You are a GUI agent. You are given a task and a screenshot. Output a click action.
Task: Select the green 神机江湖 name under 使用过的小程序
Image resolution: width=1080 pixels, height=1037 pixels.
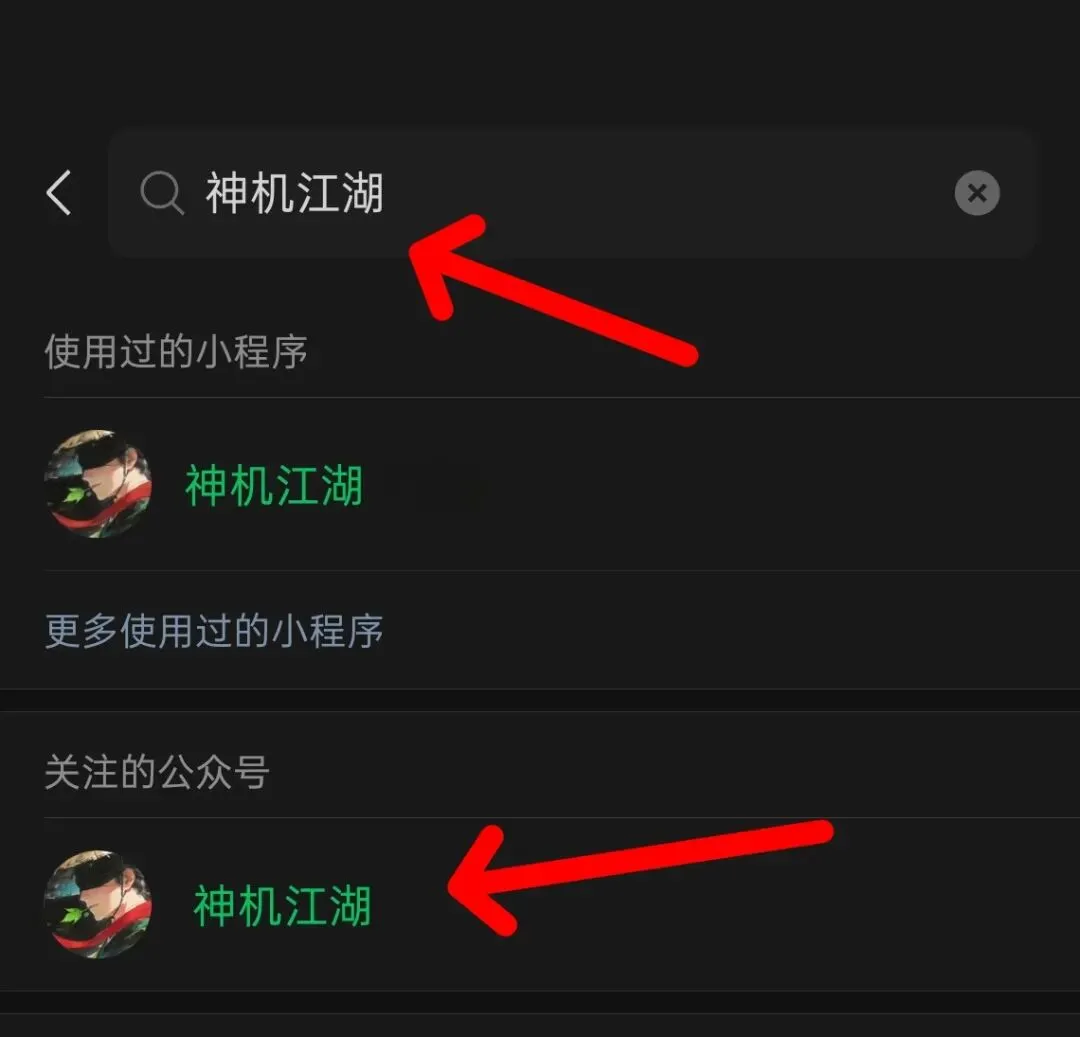[273, 485]
